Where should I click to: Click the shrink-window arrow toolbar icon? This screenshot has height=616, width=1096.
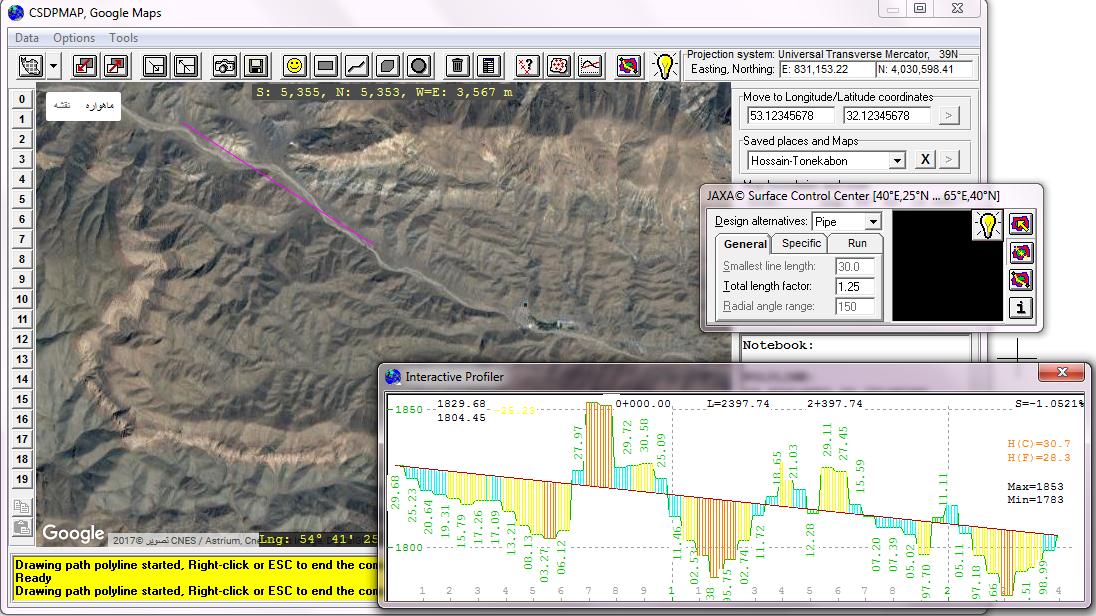pyautogui.click(x=154, y=66)
